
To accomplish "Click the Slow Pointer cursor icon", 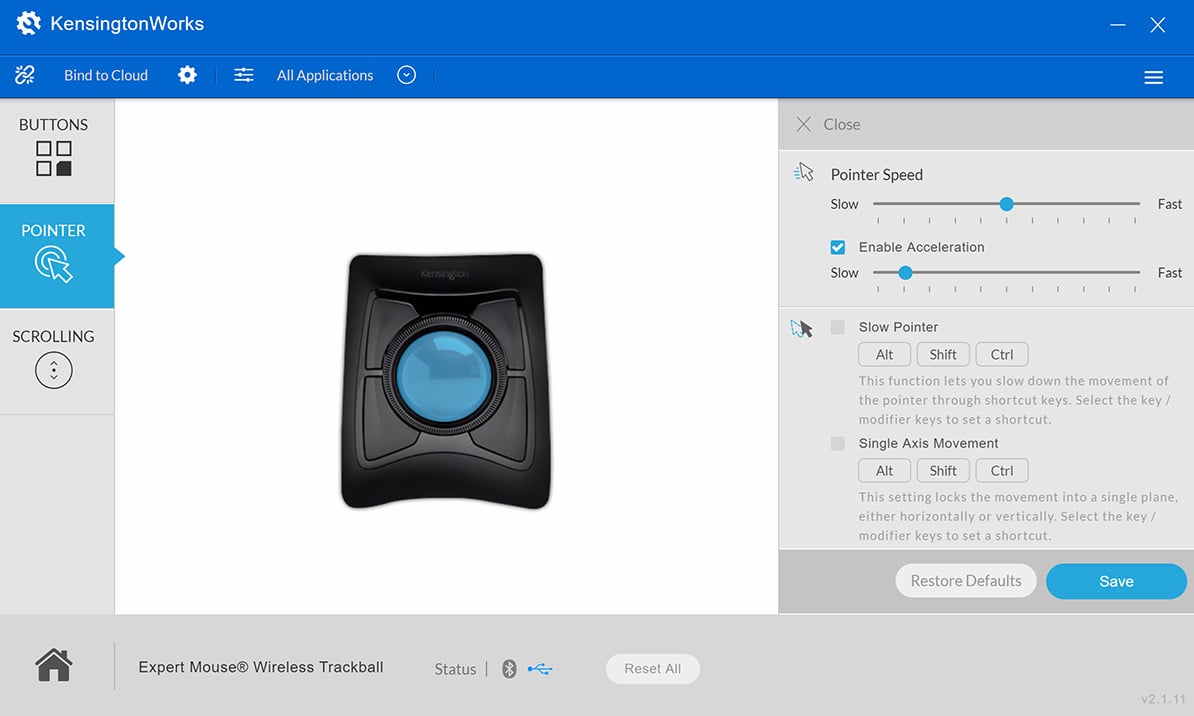I will (x=802, y=328).
